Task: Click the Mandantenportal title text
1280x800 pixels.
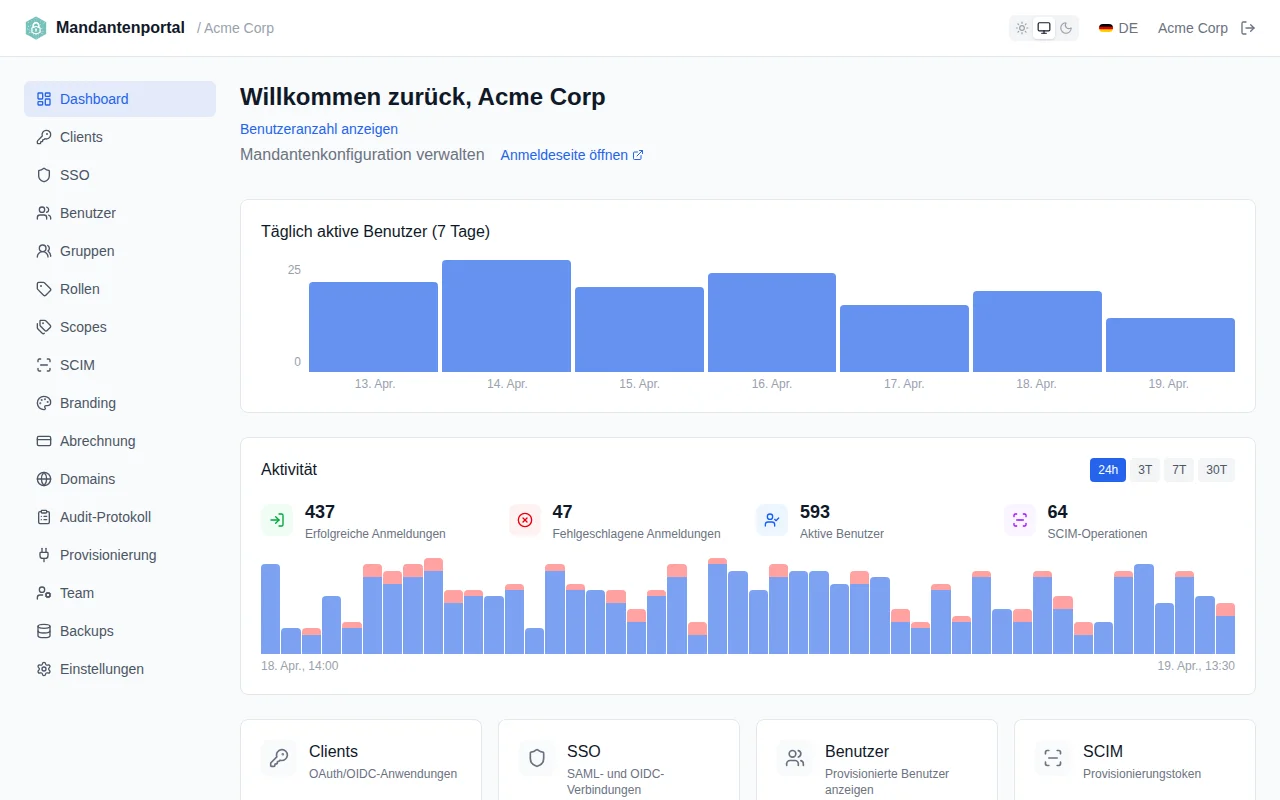Action: click(120, 28)
